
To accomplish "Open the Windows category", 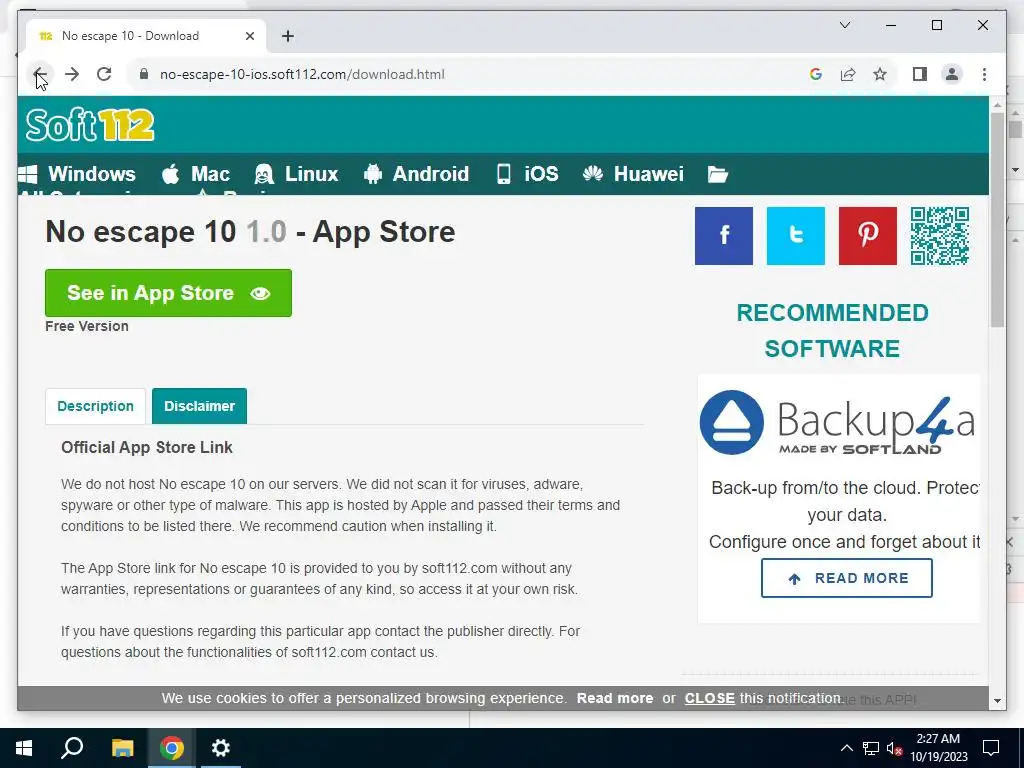I will (77, 174).
